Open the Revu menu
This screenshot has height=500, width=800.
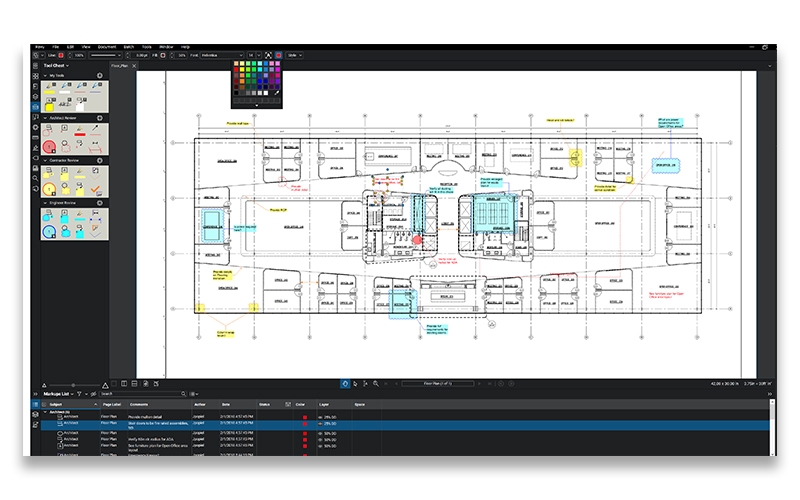point(40,47)
